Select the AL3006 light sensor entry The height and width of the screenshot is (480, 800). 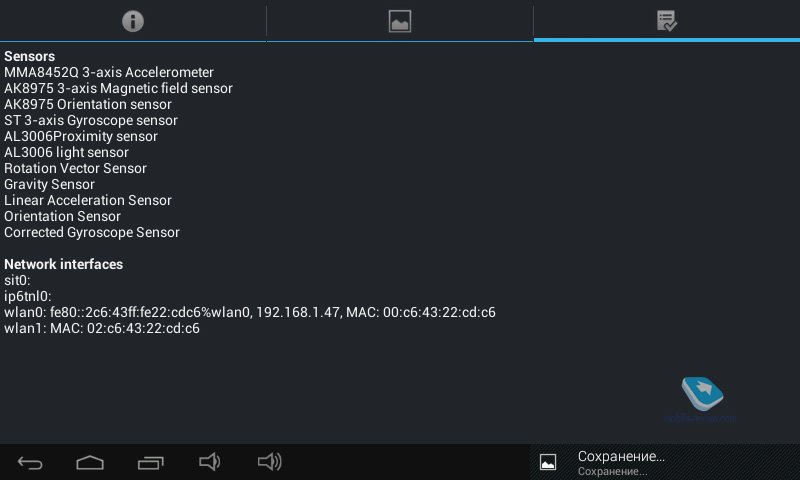point(66,152)
